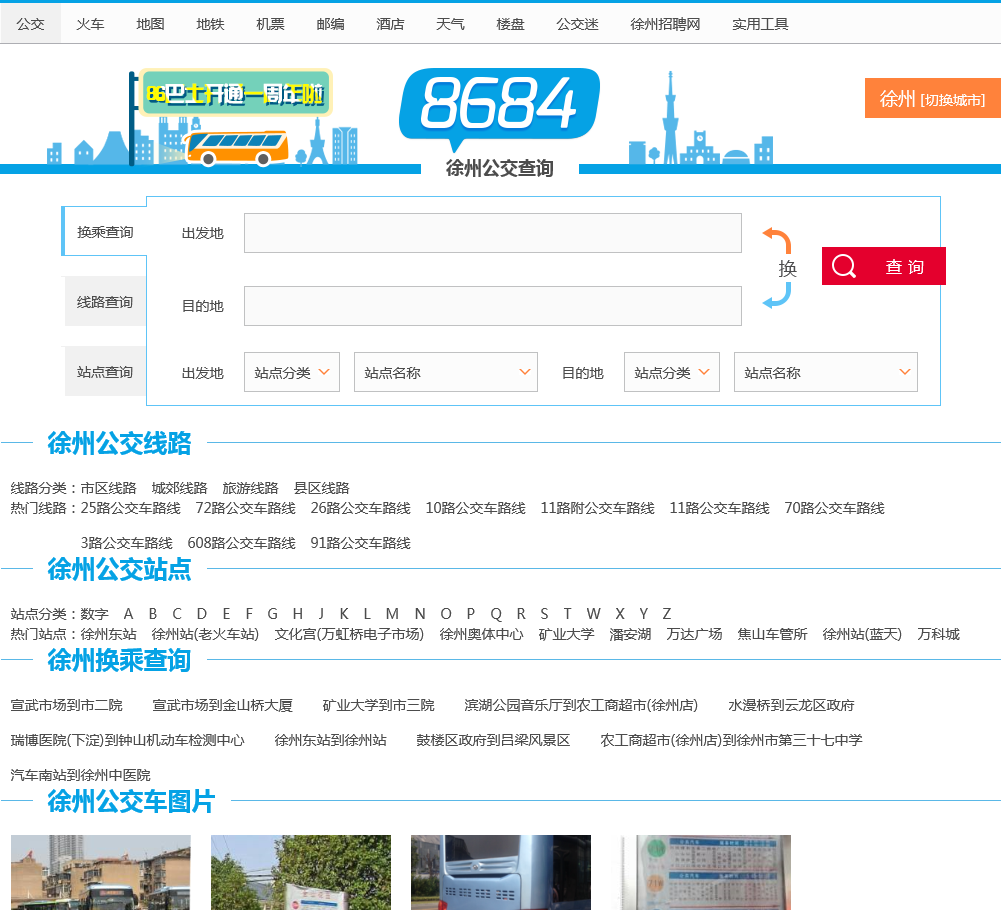1001x910 pixels.
Task: Expand the 目的地 站点名称 dropdown
Action: [825, 372]
